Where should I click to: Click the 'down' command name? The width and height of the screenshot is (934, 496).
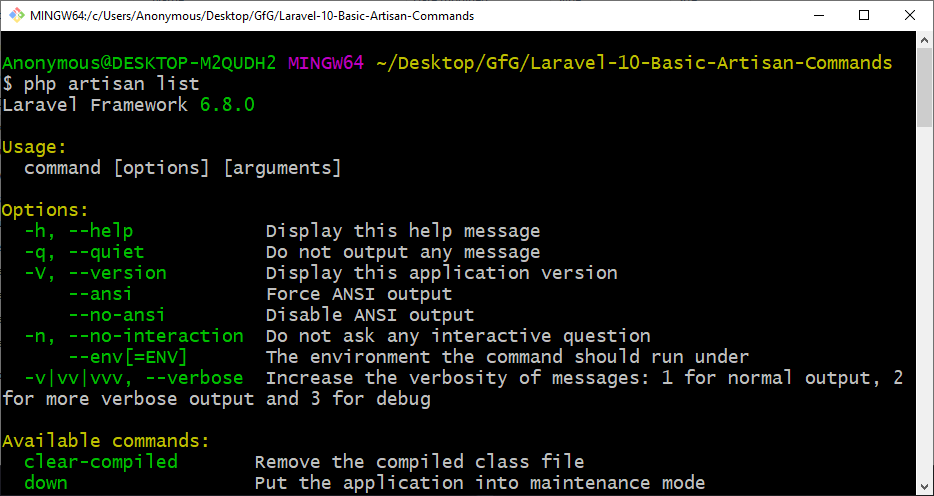[x=45, y=483]
